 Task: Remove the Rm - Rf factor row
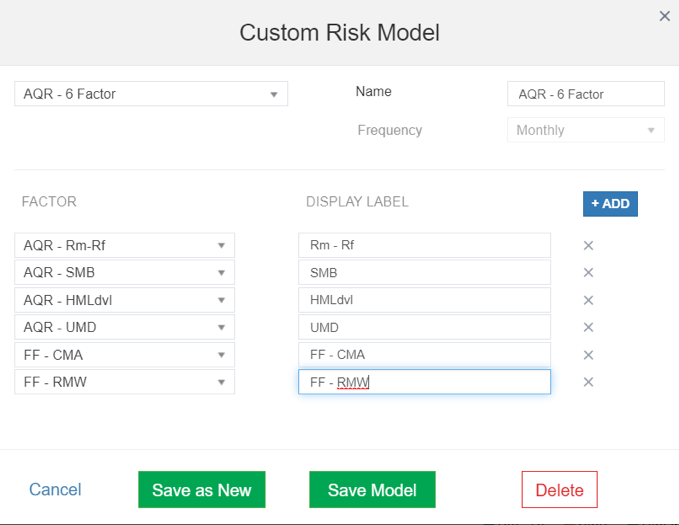588,246
